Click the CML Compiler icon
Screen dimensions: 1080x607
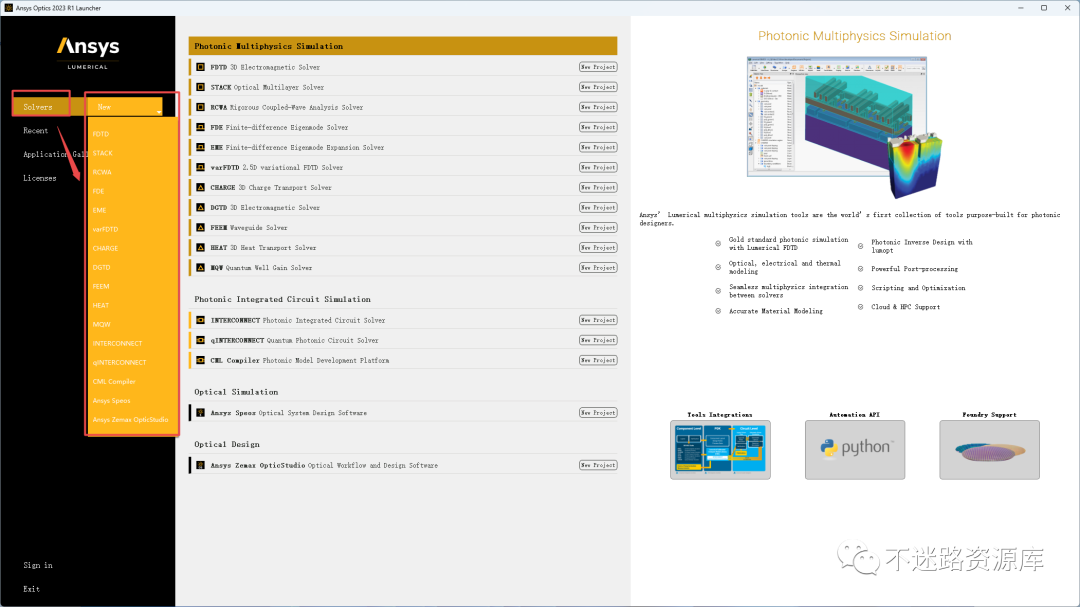pos(200,360)
